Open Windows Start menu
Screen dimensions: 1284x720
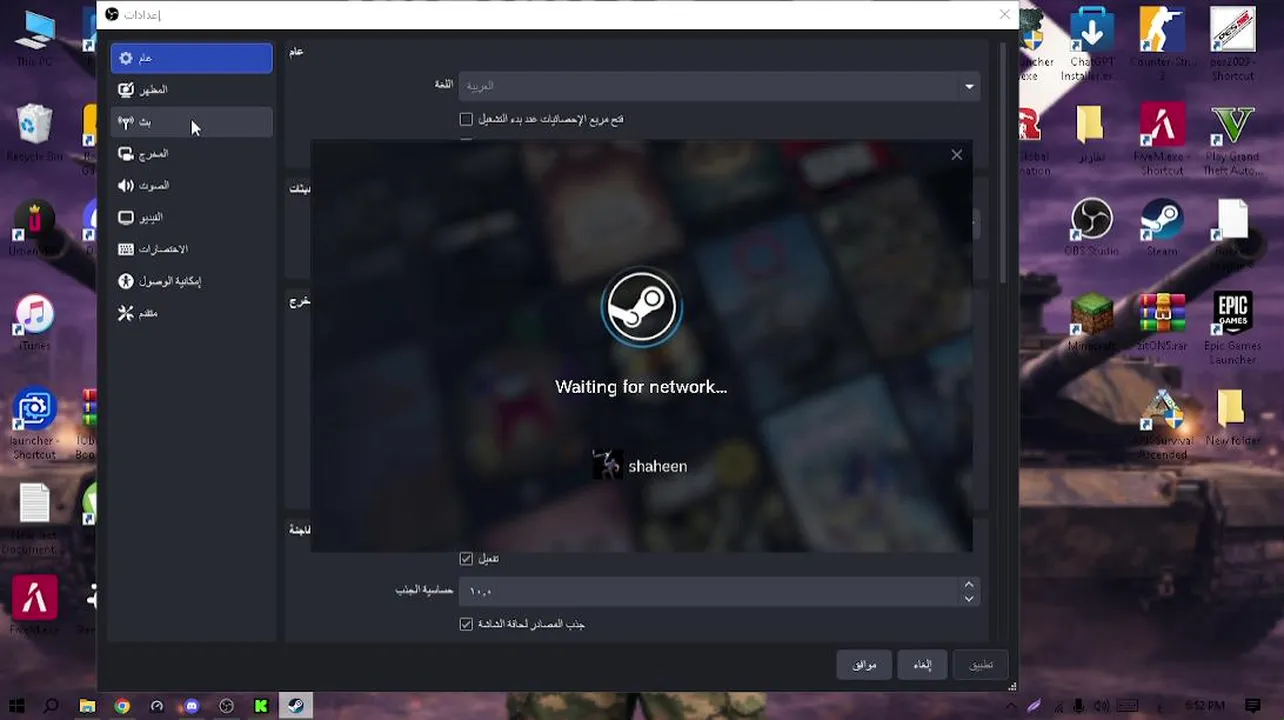click(16, 706)
